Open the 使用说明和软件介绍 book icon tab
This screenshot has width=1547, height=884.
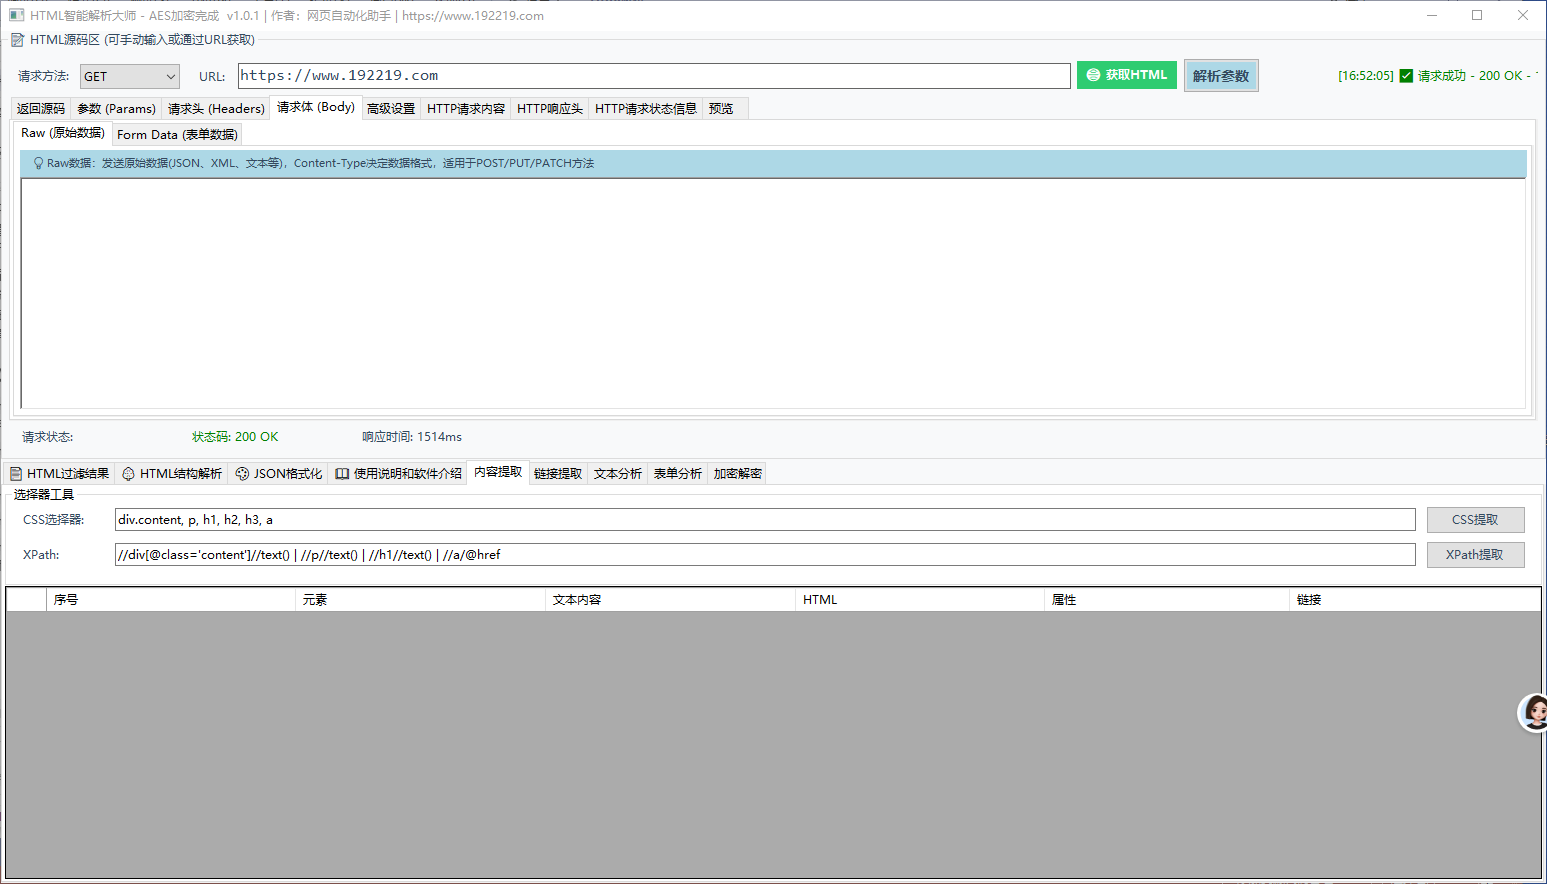[x=398, y=474]
